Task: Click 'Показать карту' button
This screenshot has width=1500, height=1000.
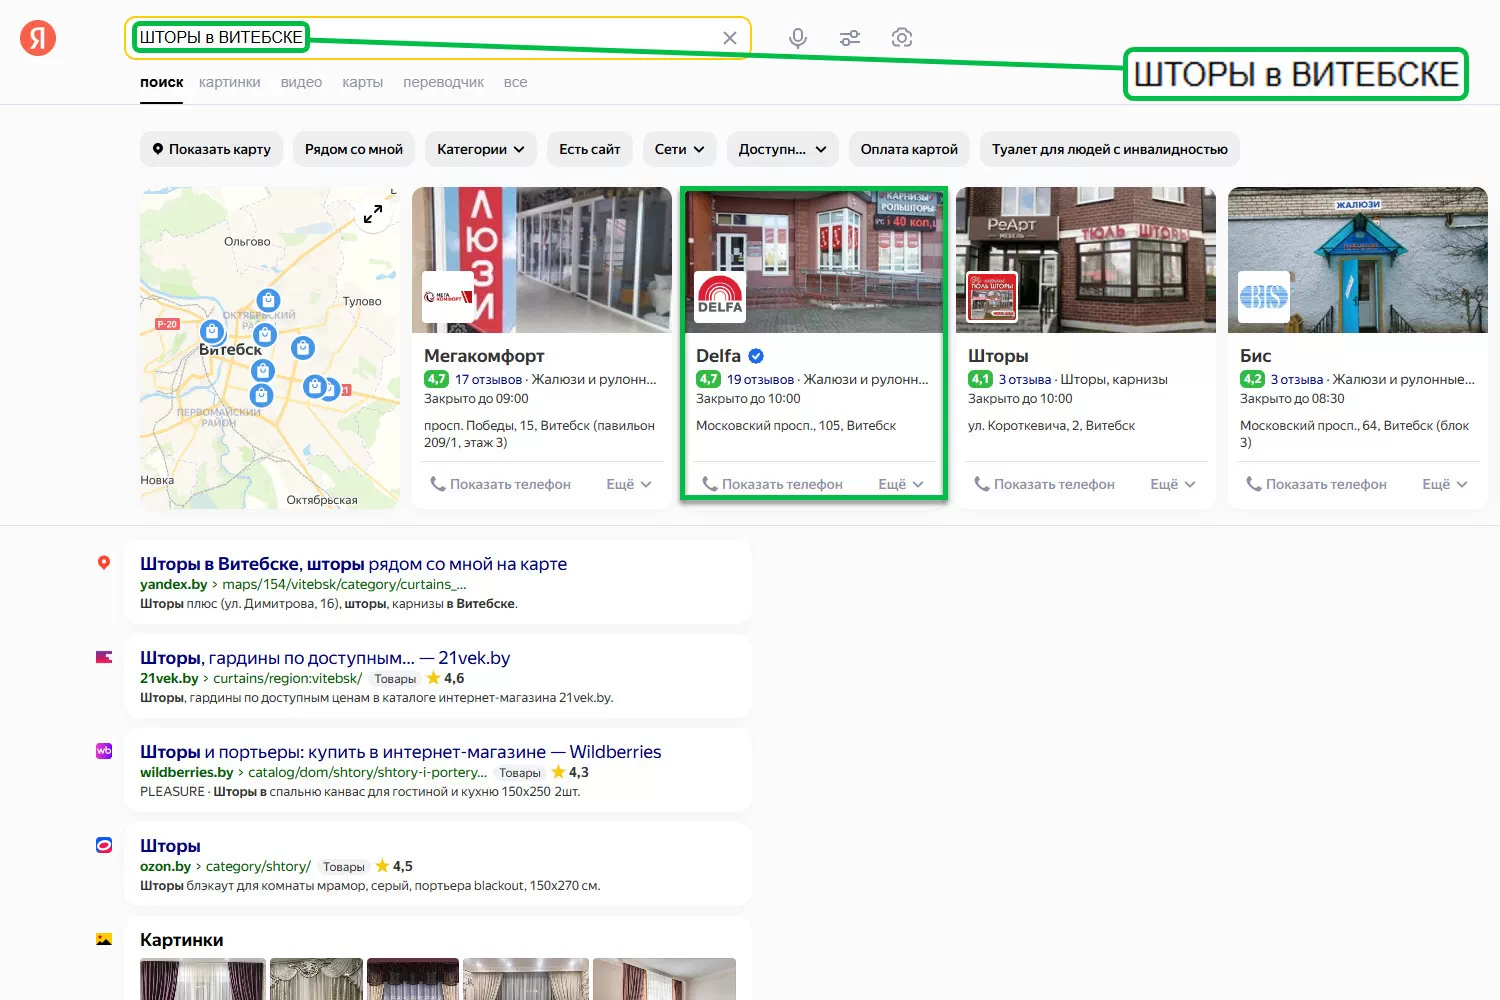Action: click(x=211, y=149)
